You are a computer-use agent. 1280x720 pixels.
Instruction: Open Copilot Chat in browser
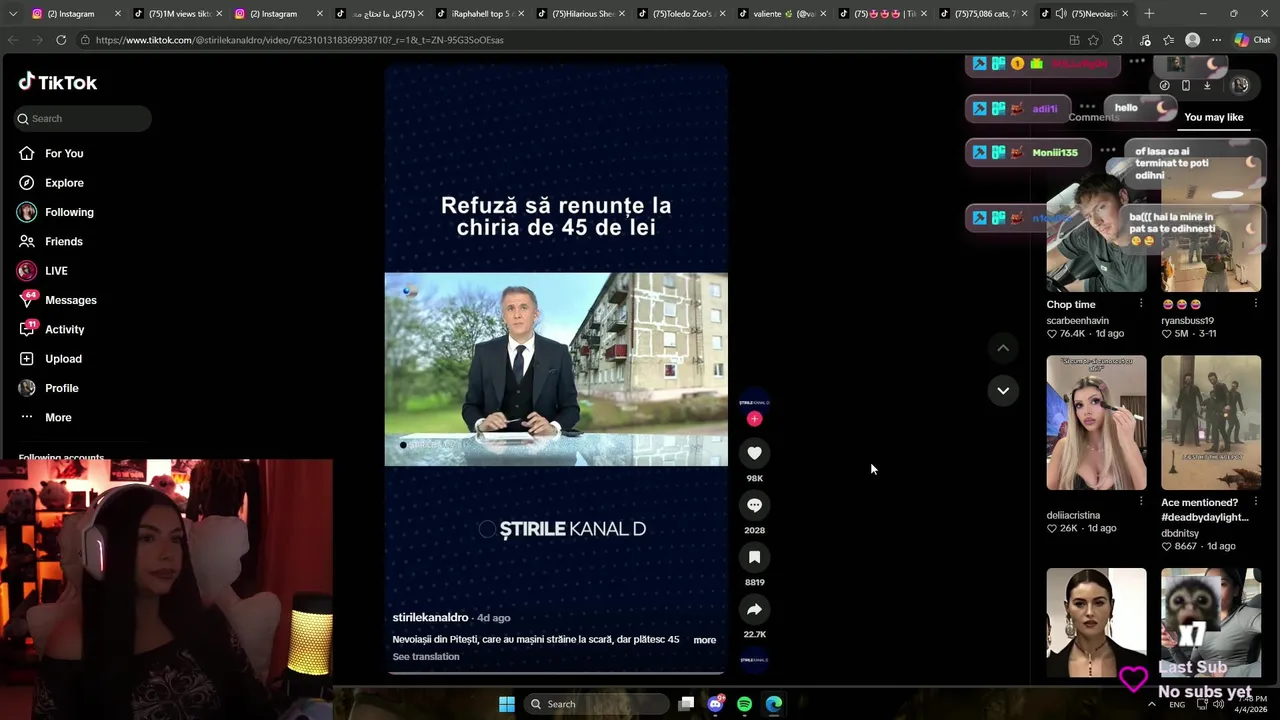(x=1252, y=40)
